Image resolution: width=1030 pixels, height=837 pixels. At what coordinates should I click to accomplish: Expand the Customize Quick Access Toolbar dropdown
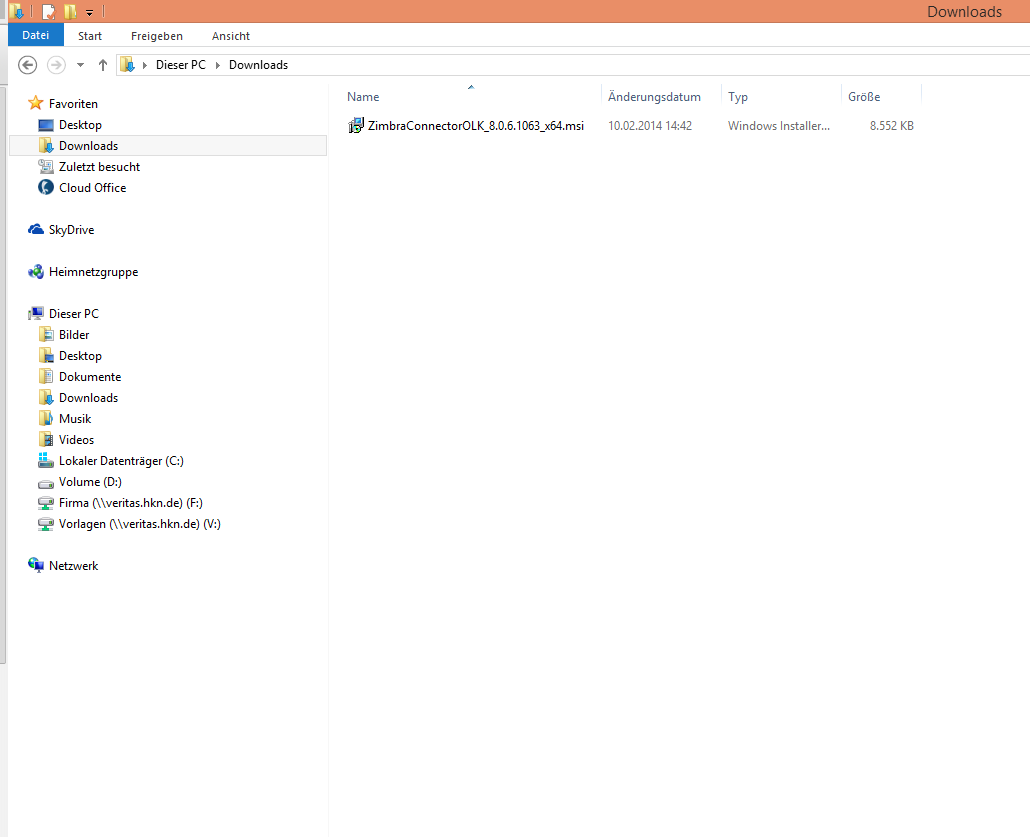pos(89,13)
